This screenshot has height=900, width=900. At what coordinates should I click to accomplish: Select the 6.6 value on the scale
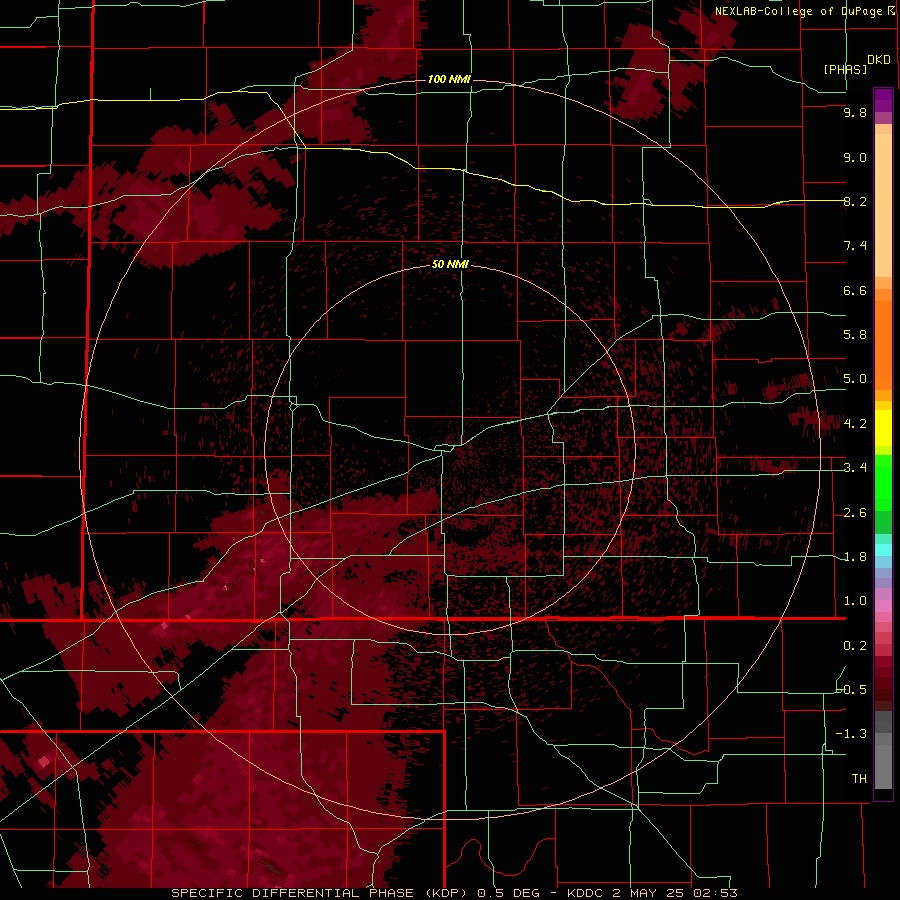click(x=855, y=290)
